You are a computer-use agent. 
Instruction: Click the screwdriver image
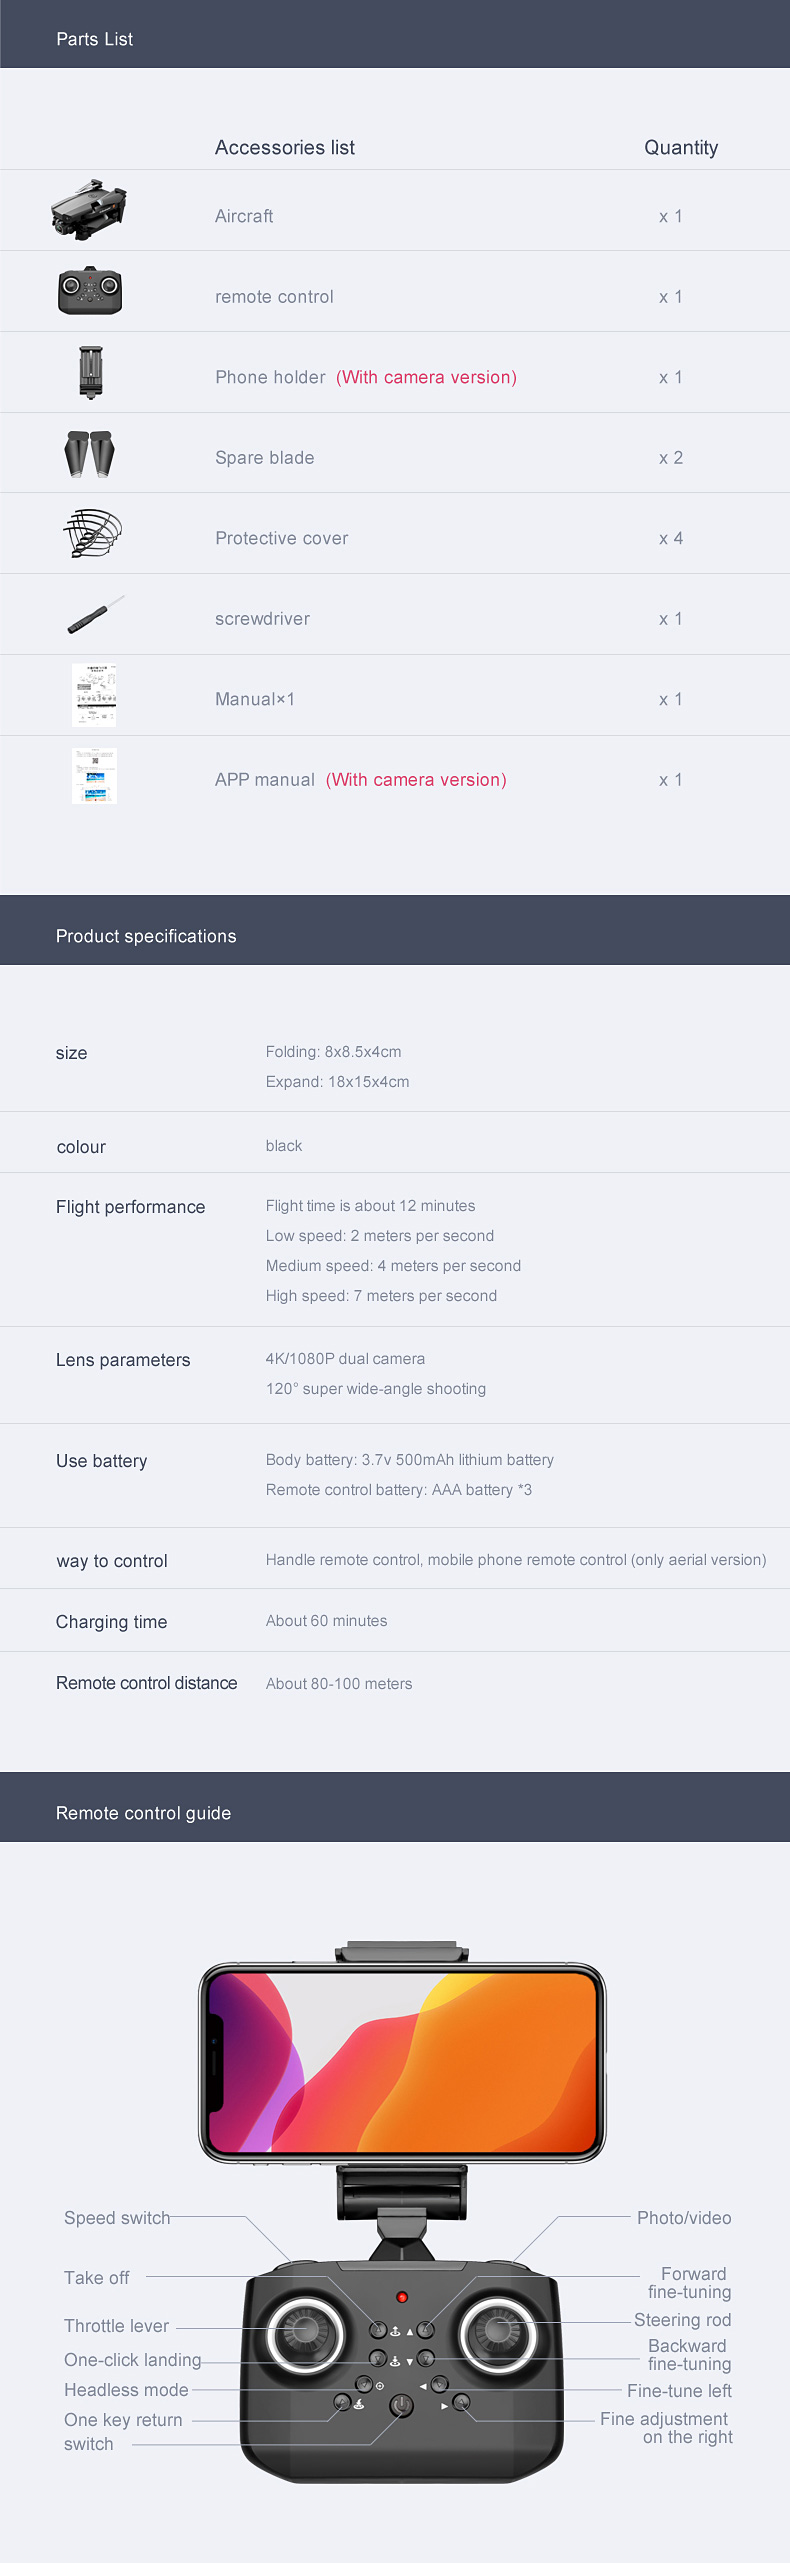tap(95, 615)
